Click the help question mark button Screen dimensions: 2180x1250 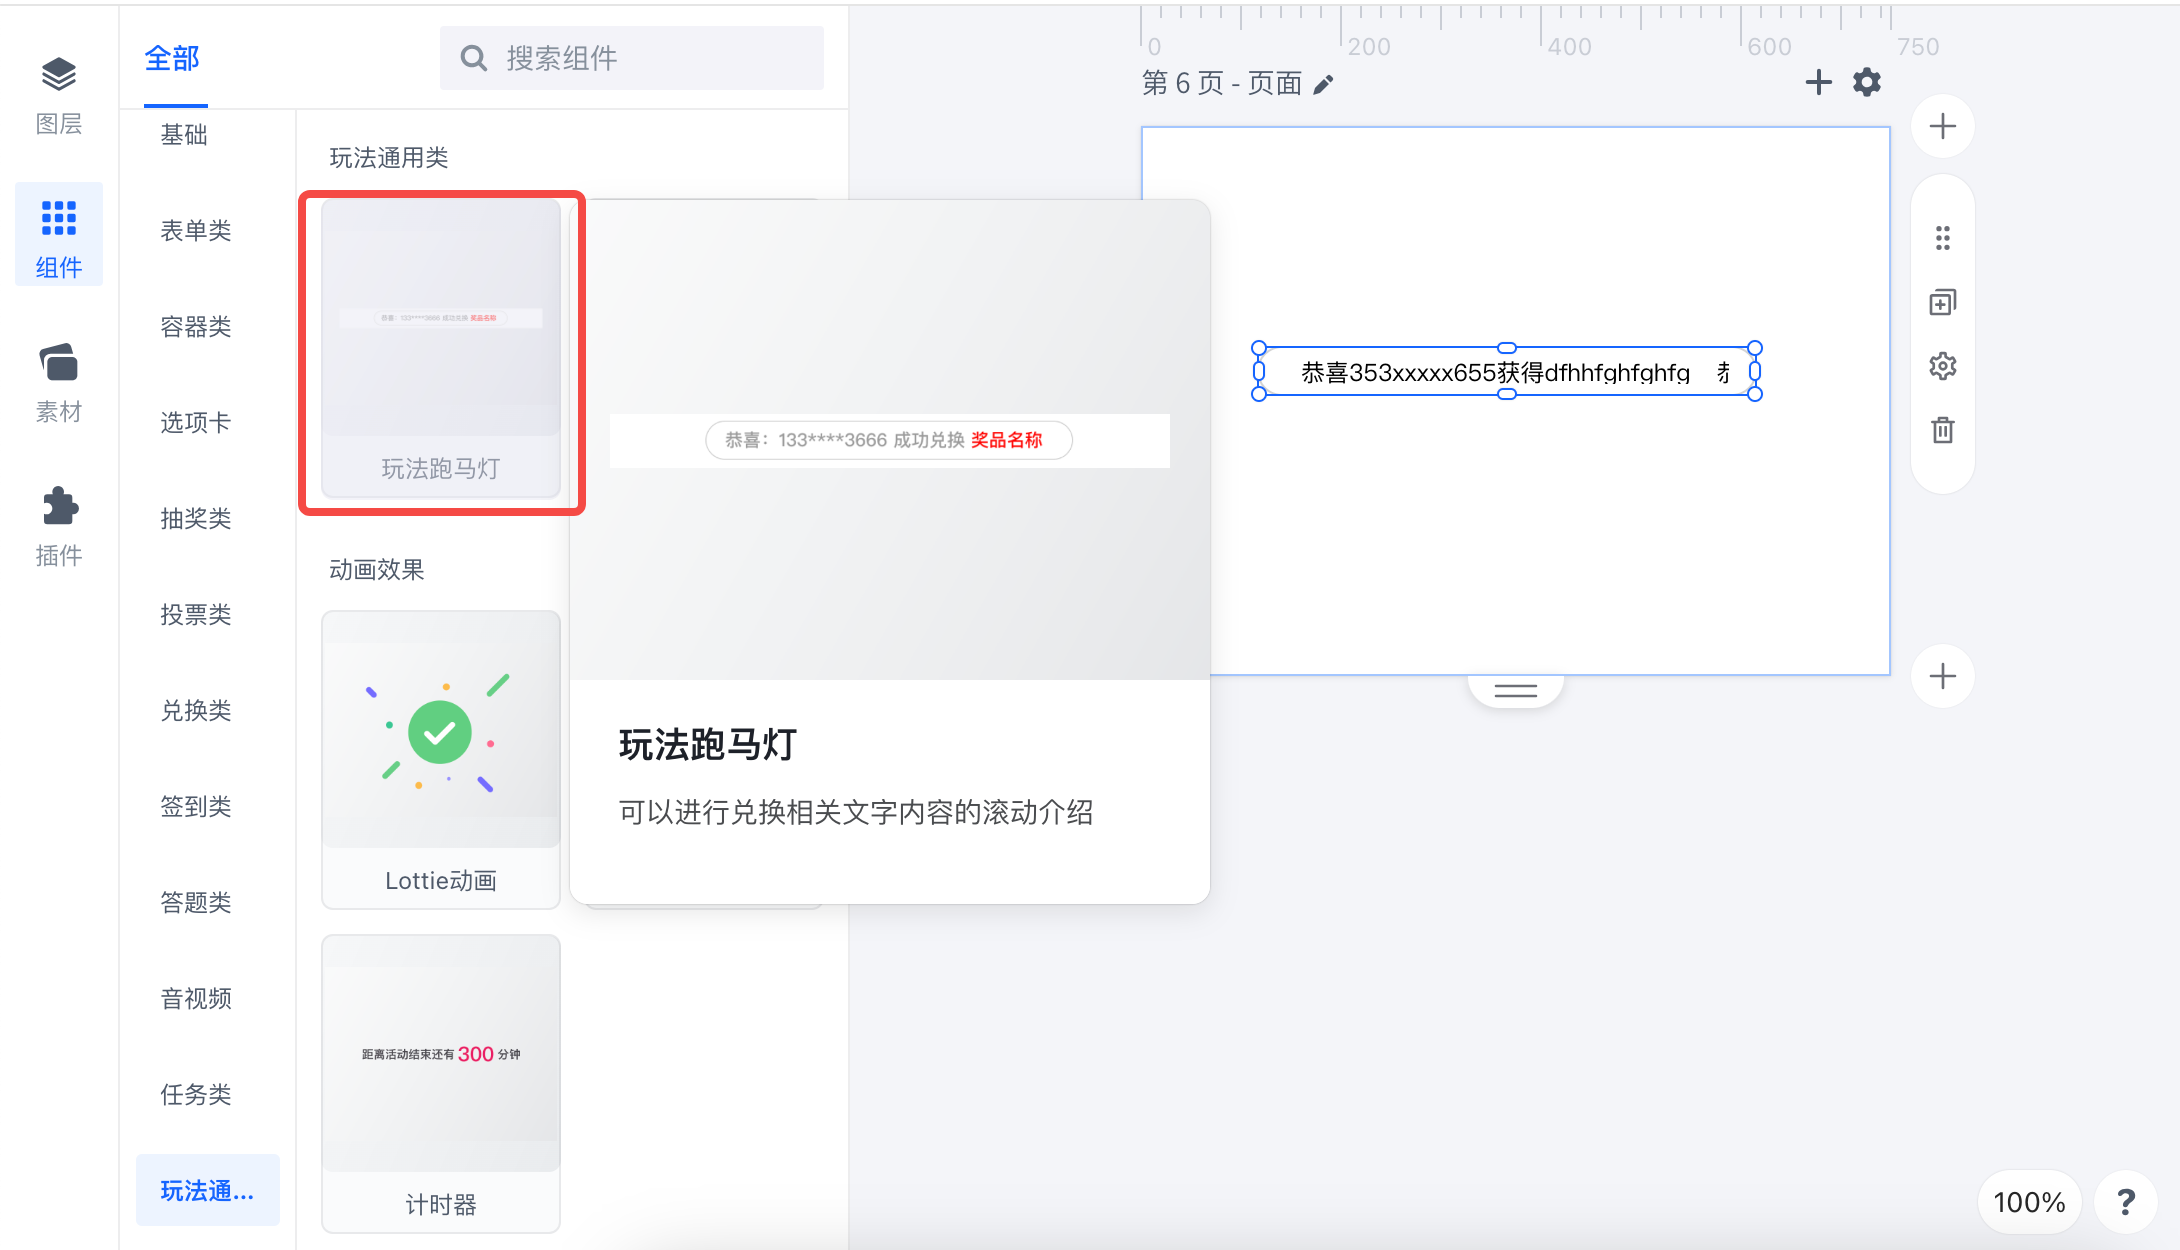click(2126, 1202)
